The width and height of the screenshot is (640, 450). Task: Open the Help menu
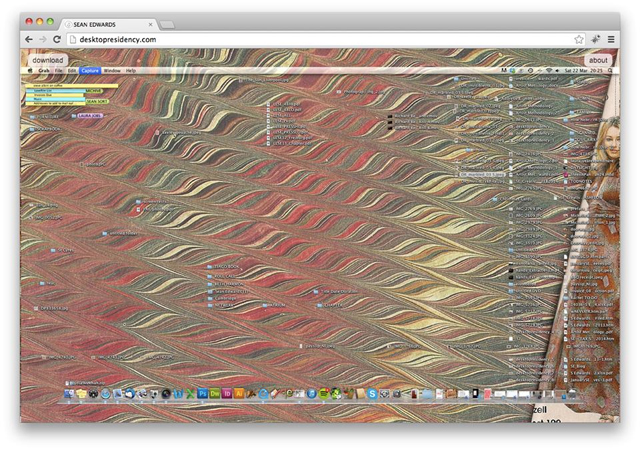point(131,71)
